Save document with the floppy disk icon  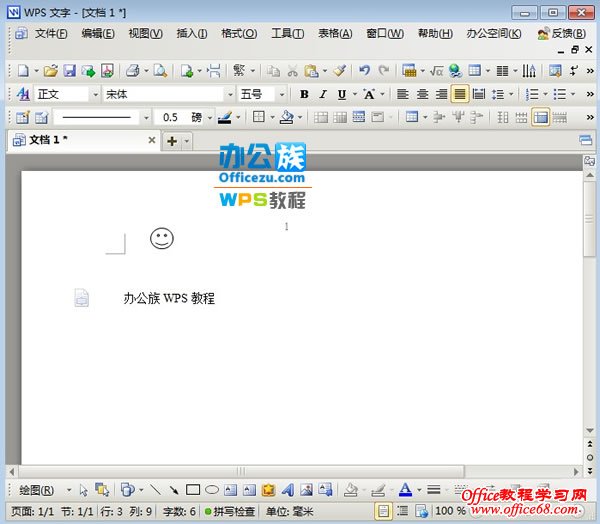(x=70, y=71)
